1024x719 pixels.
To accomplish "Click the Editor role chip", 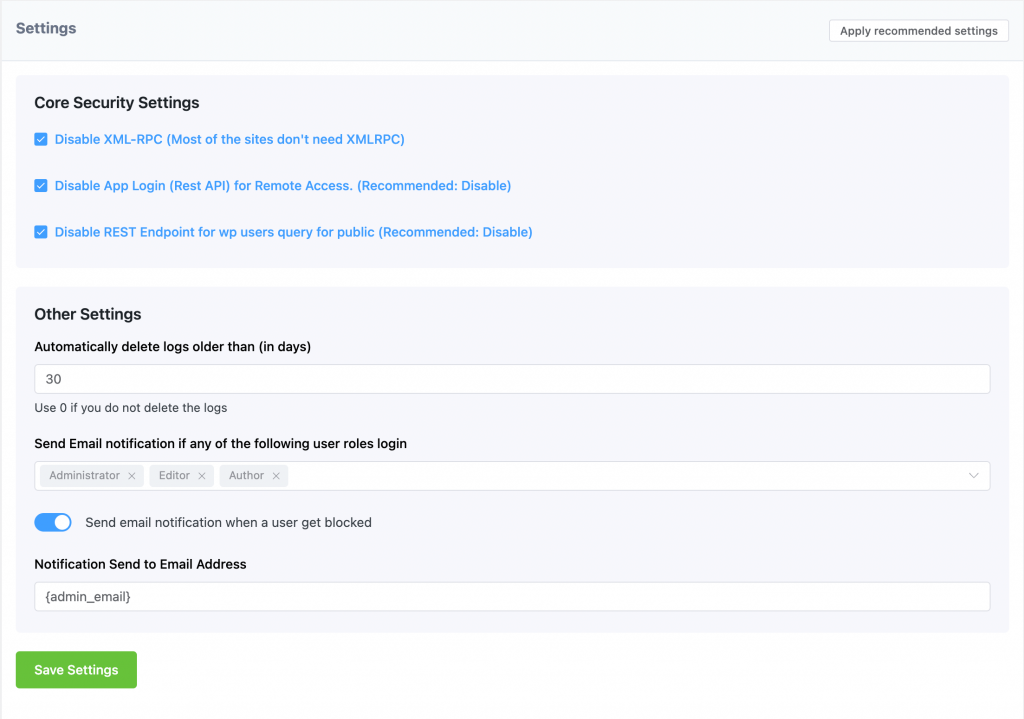I will pyautogui.click(x=172, y=475).
